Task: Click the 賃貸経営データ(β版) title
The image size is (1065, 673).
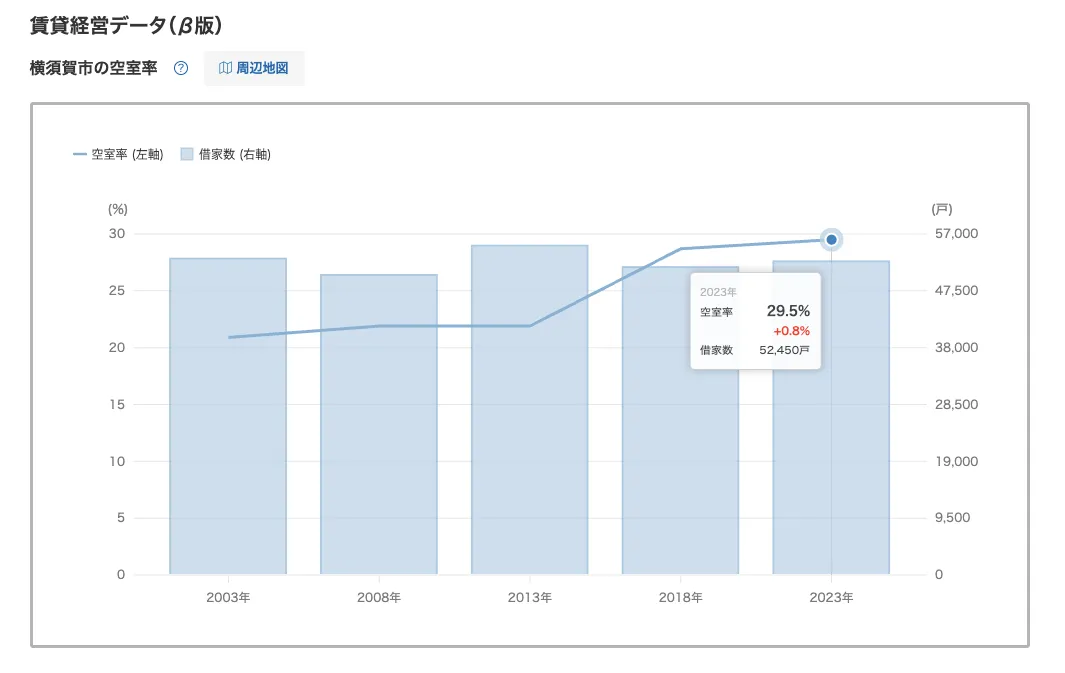Action: coord(125,24)
